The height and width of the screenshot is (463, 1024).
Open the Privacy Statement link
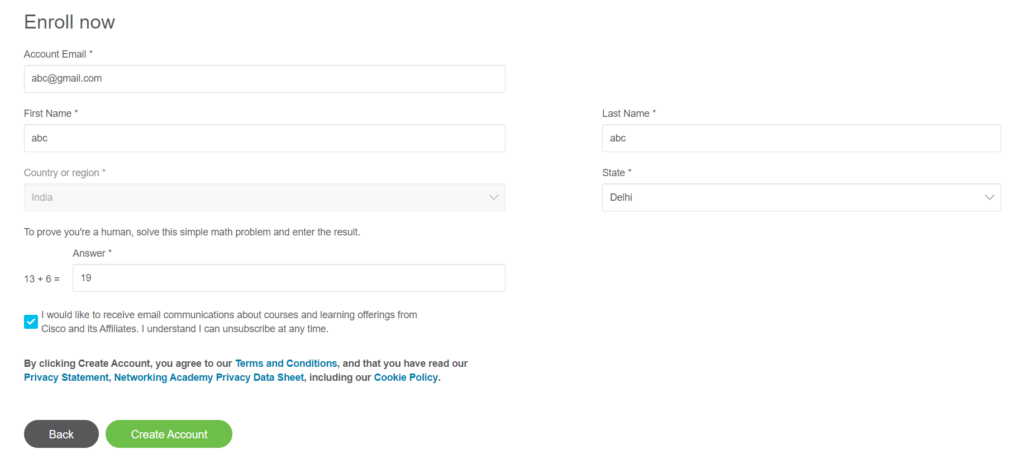pos(66,377)
